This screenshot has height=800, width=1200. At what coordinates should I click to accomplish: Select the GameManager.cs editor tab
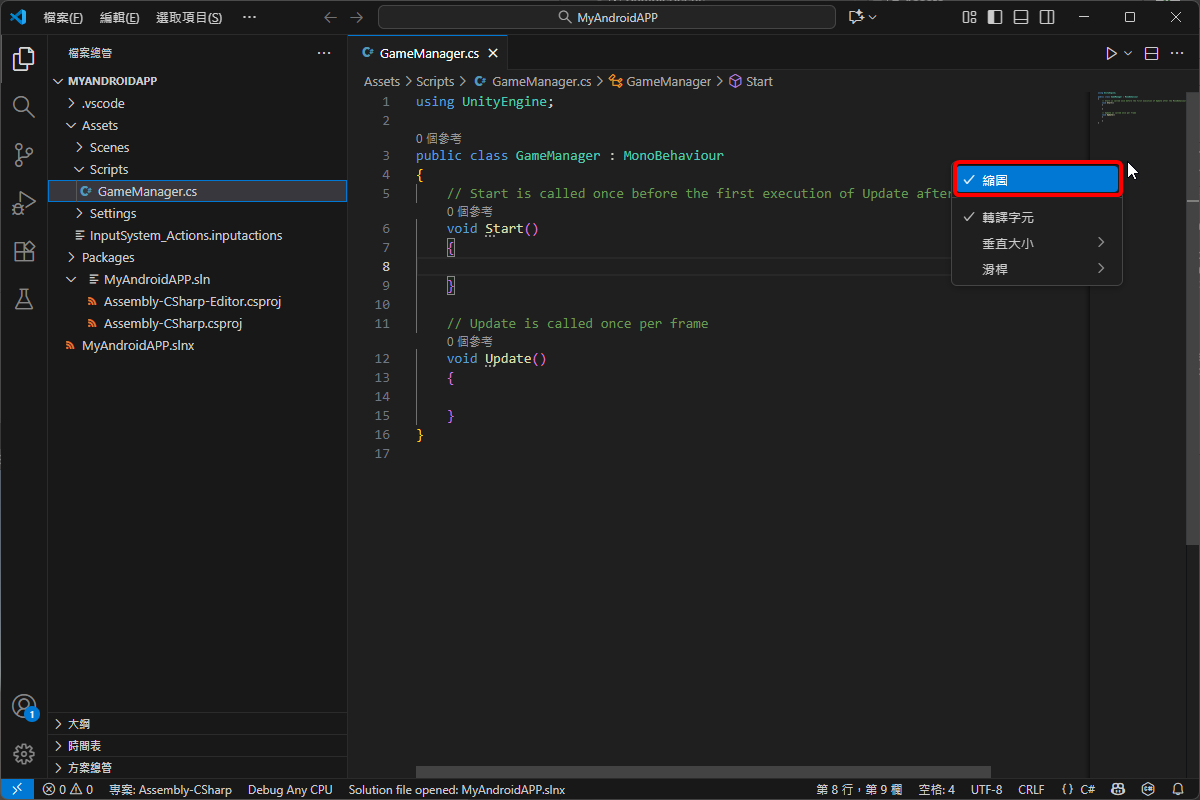click(x=429, y=54)
